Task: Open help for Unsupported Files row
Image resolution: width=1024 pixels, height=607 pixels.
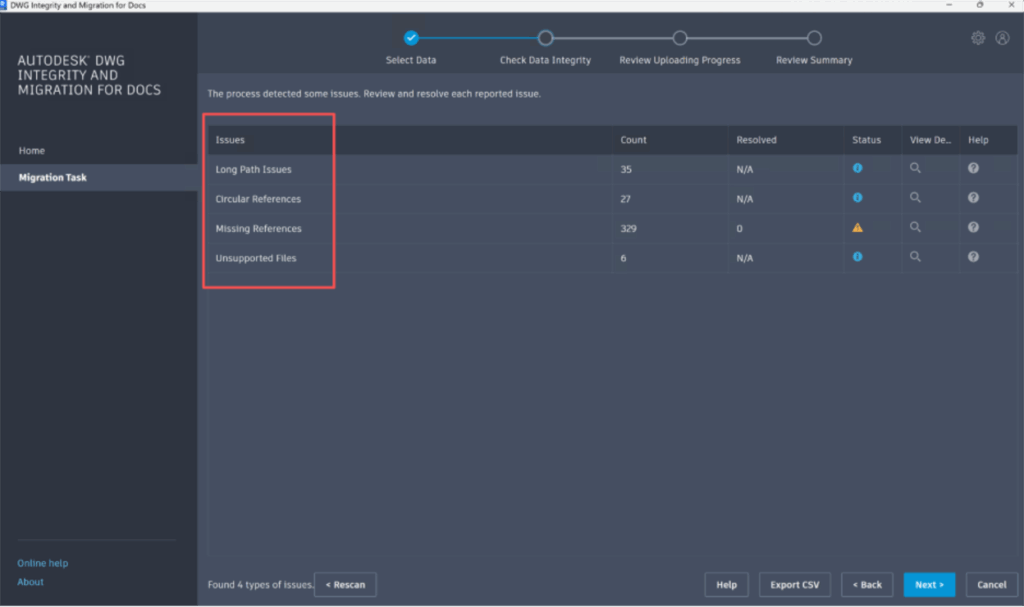Action: tap(973, 257)
